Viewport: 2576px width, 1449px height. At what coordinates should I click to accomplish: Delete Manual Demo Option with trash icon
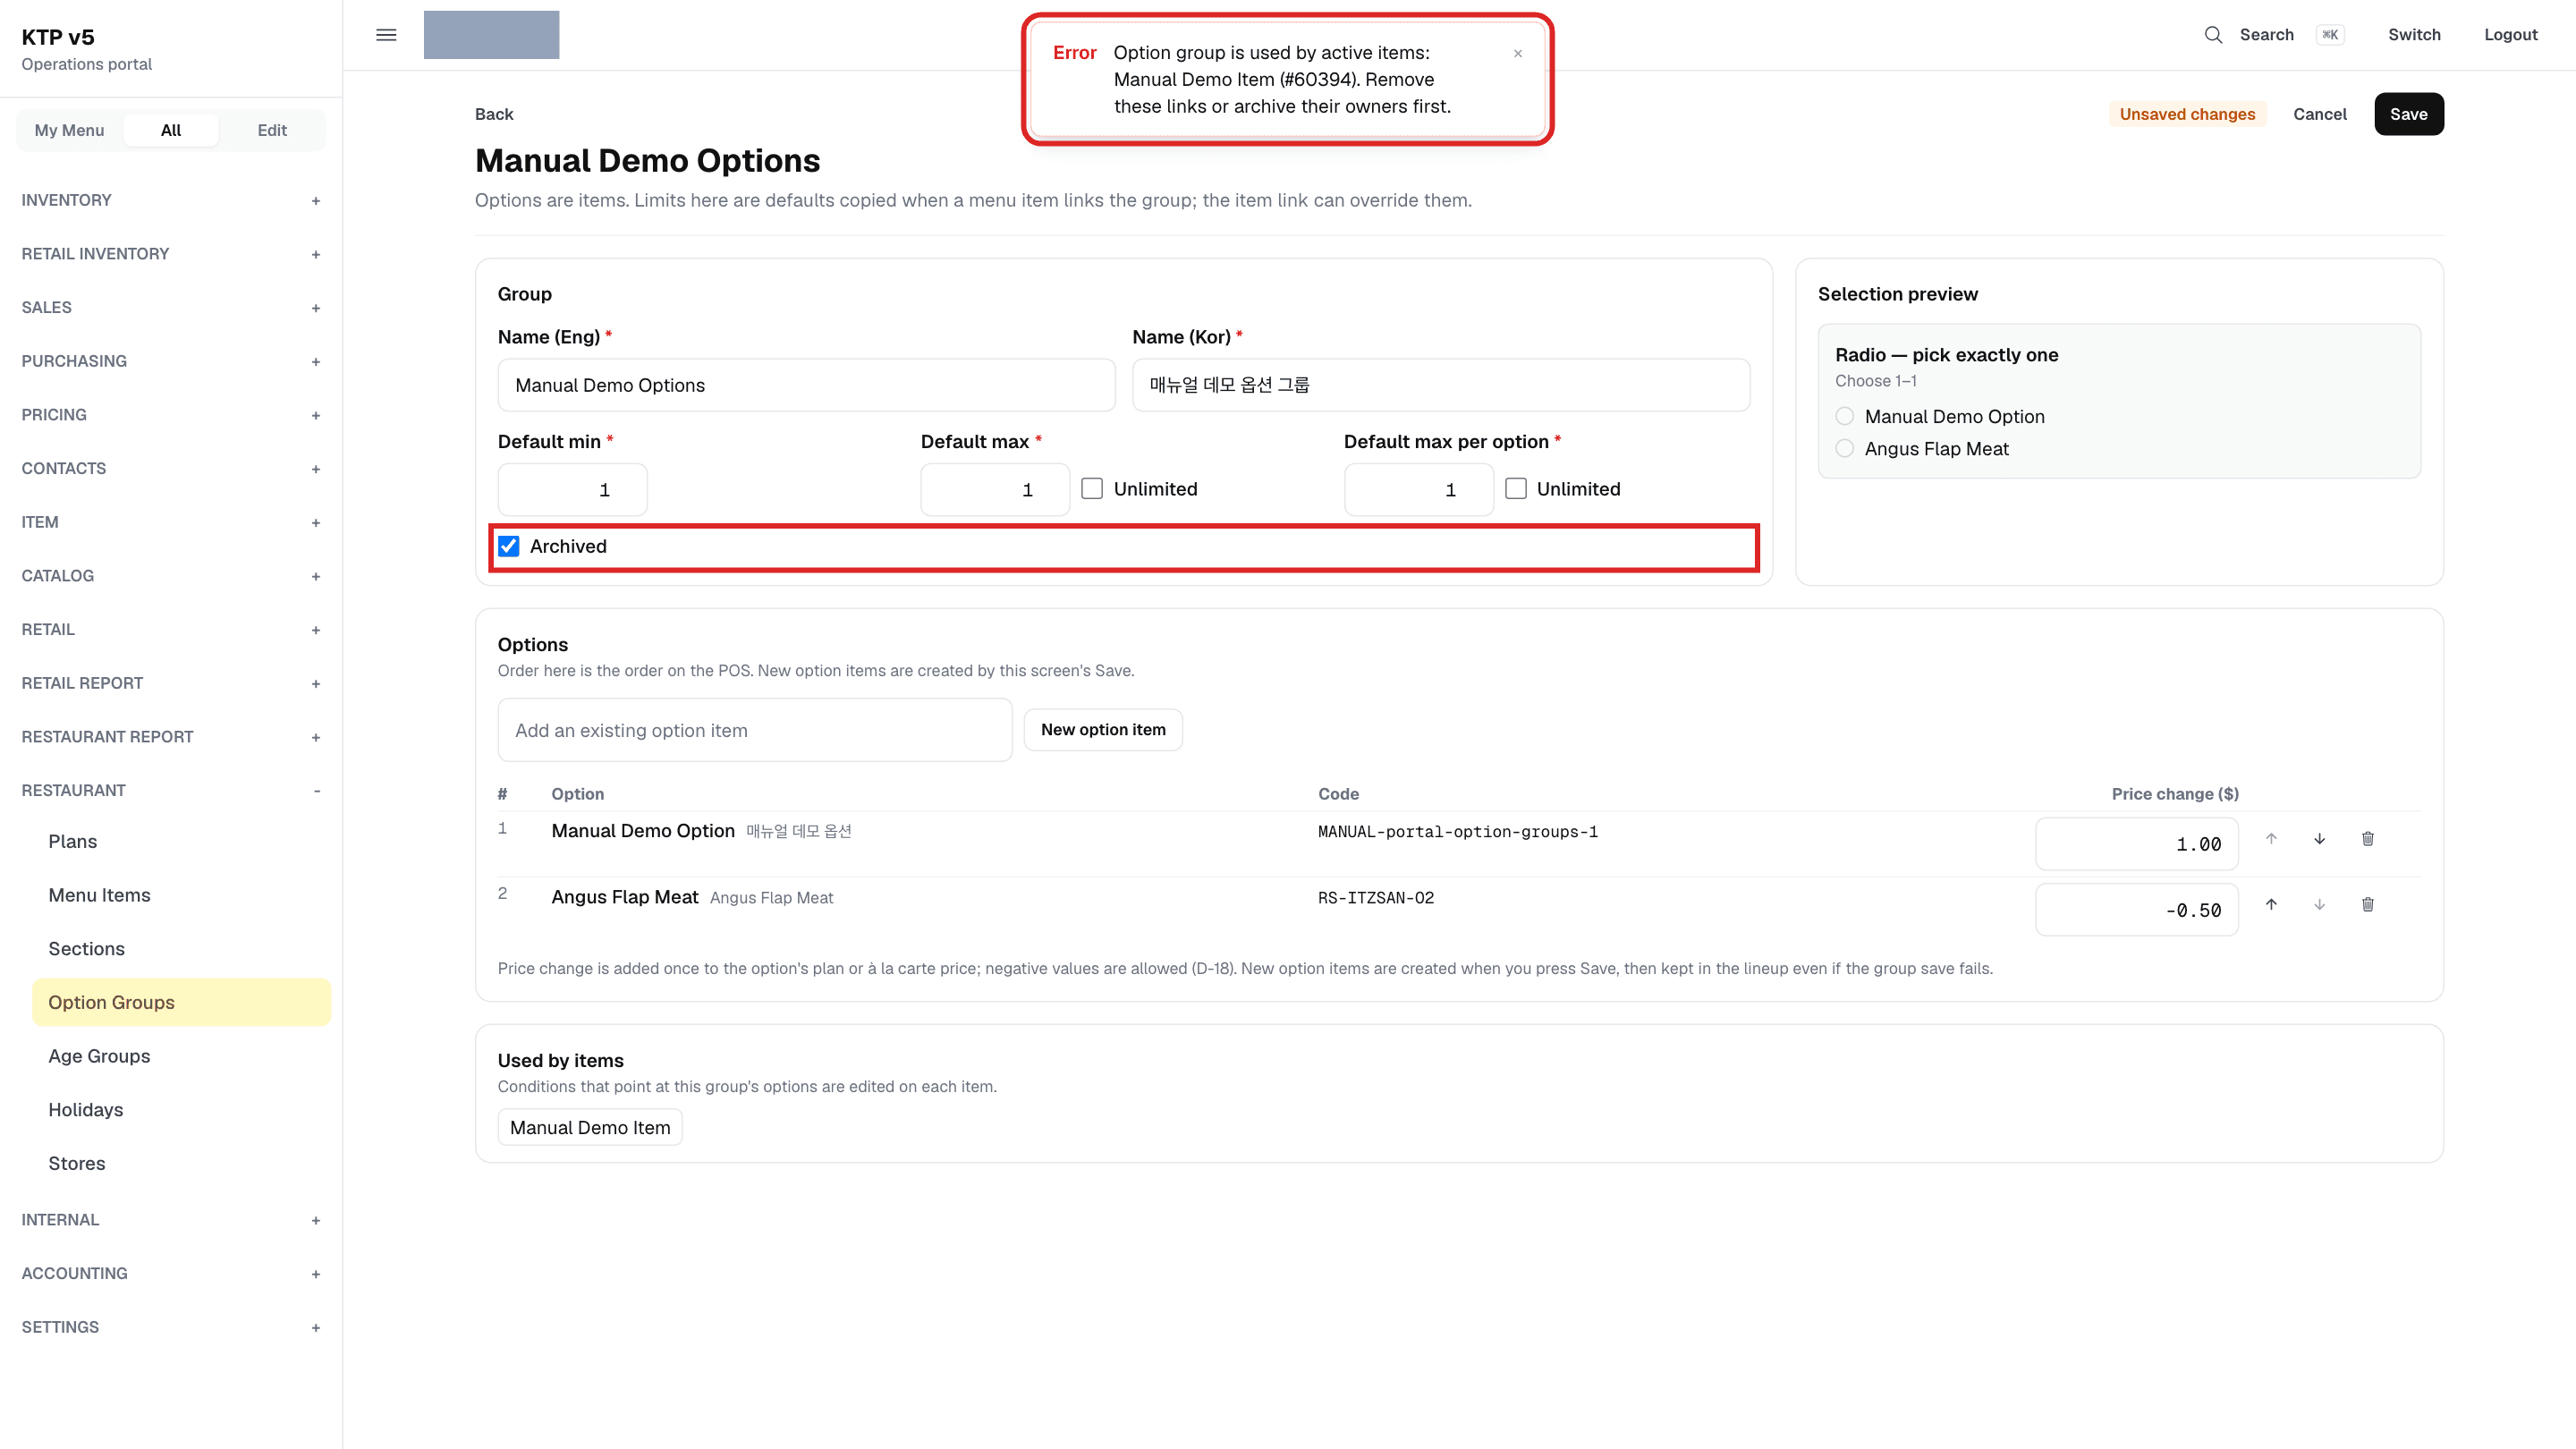coord(2368,839)
